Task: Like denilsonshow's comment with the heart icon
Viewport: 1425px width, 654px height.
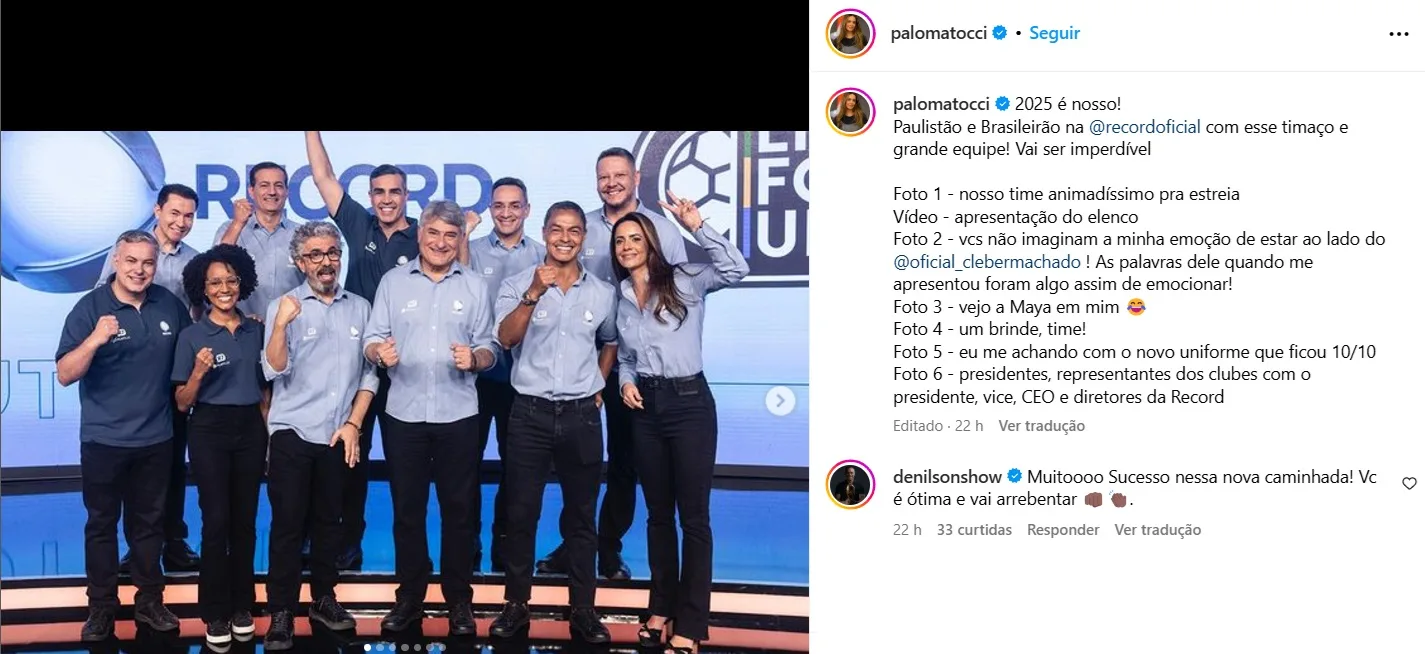Action: coord(1409,484)
